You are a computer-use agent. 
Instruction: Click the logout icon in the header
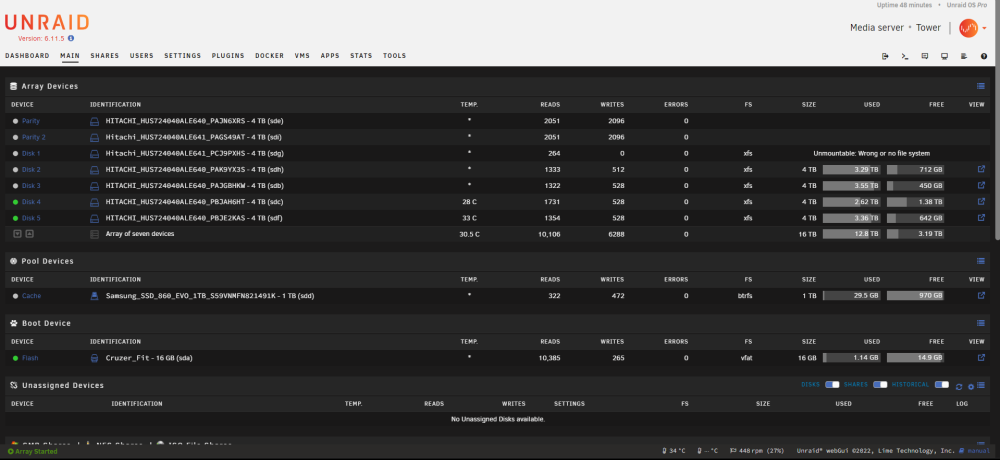pos(885,56)
